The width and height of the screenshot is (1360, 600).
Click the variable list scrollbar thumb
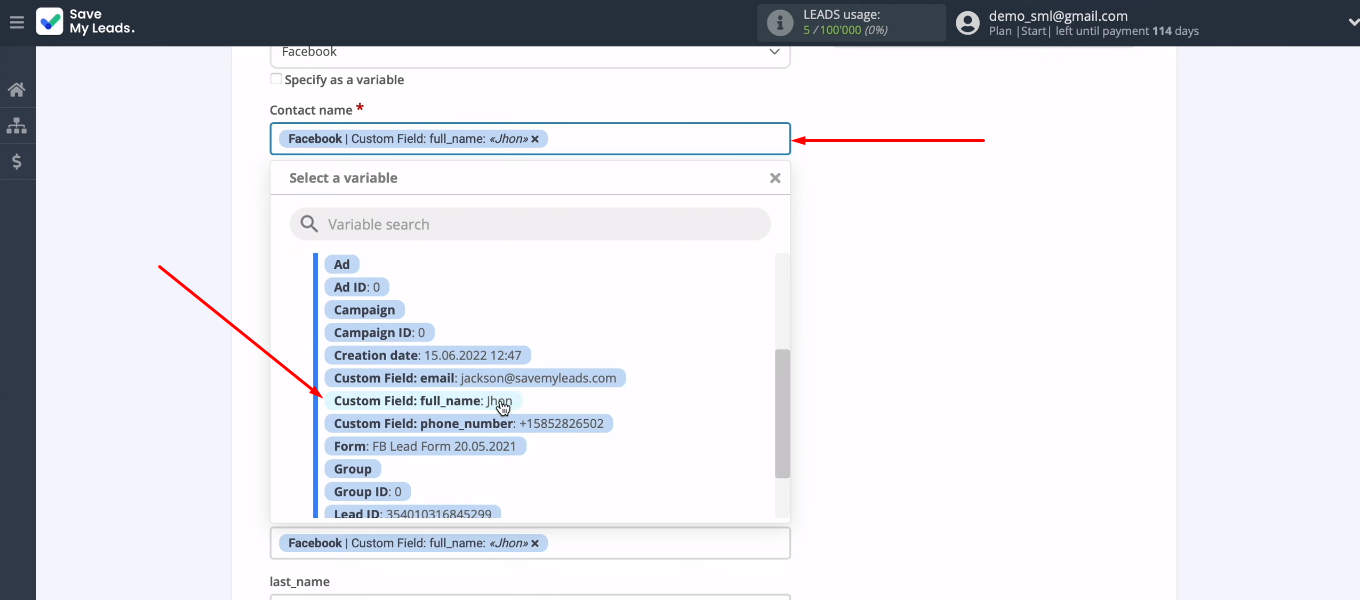pos(782,413)
